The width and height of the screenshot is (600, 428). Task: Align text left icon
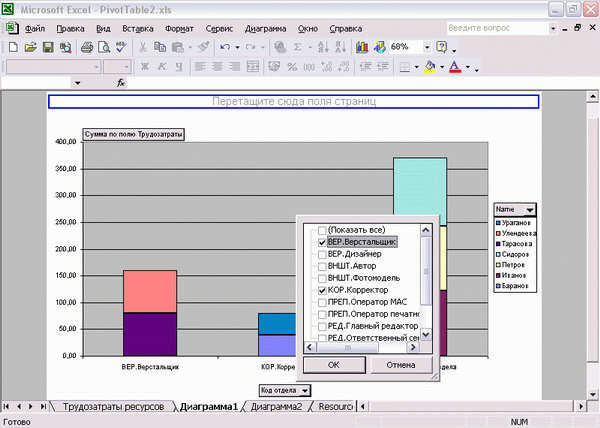point(200,67)
